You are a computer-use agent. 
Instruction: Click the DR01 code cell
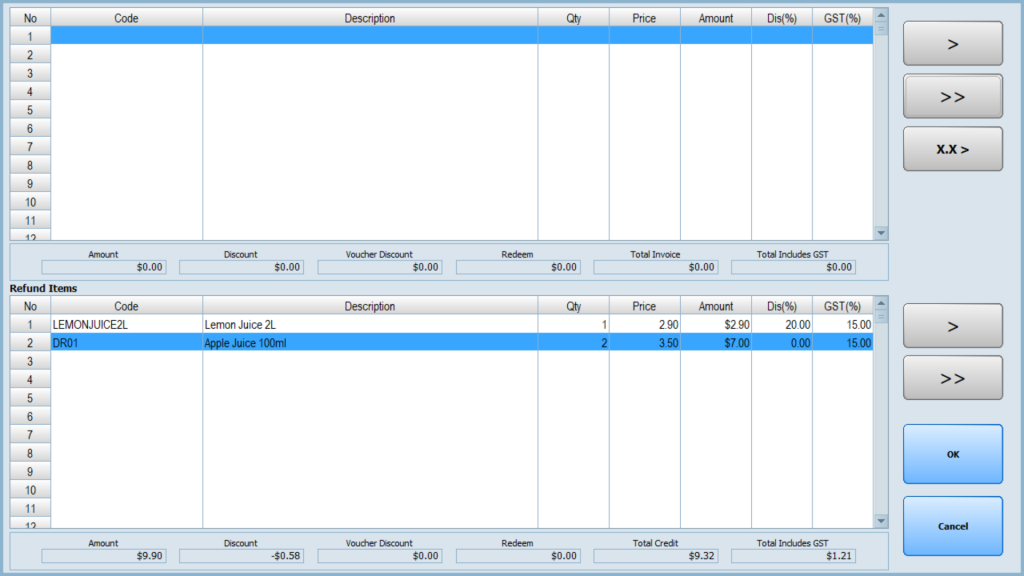[x=126, y=343]
